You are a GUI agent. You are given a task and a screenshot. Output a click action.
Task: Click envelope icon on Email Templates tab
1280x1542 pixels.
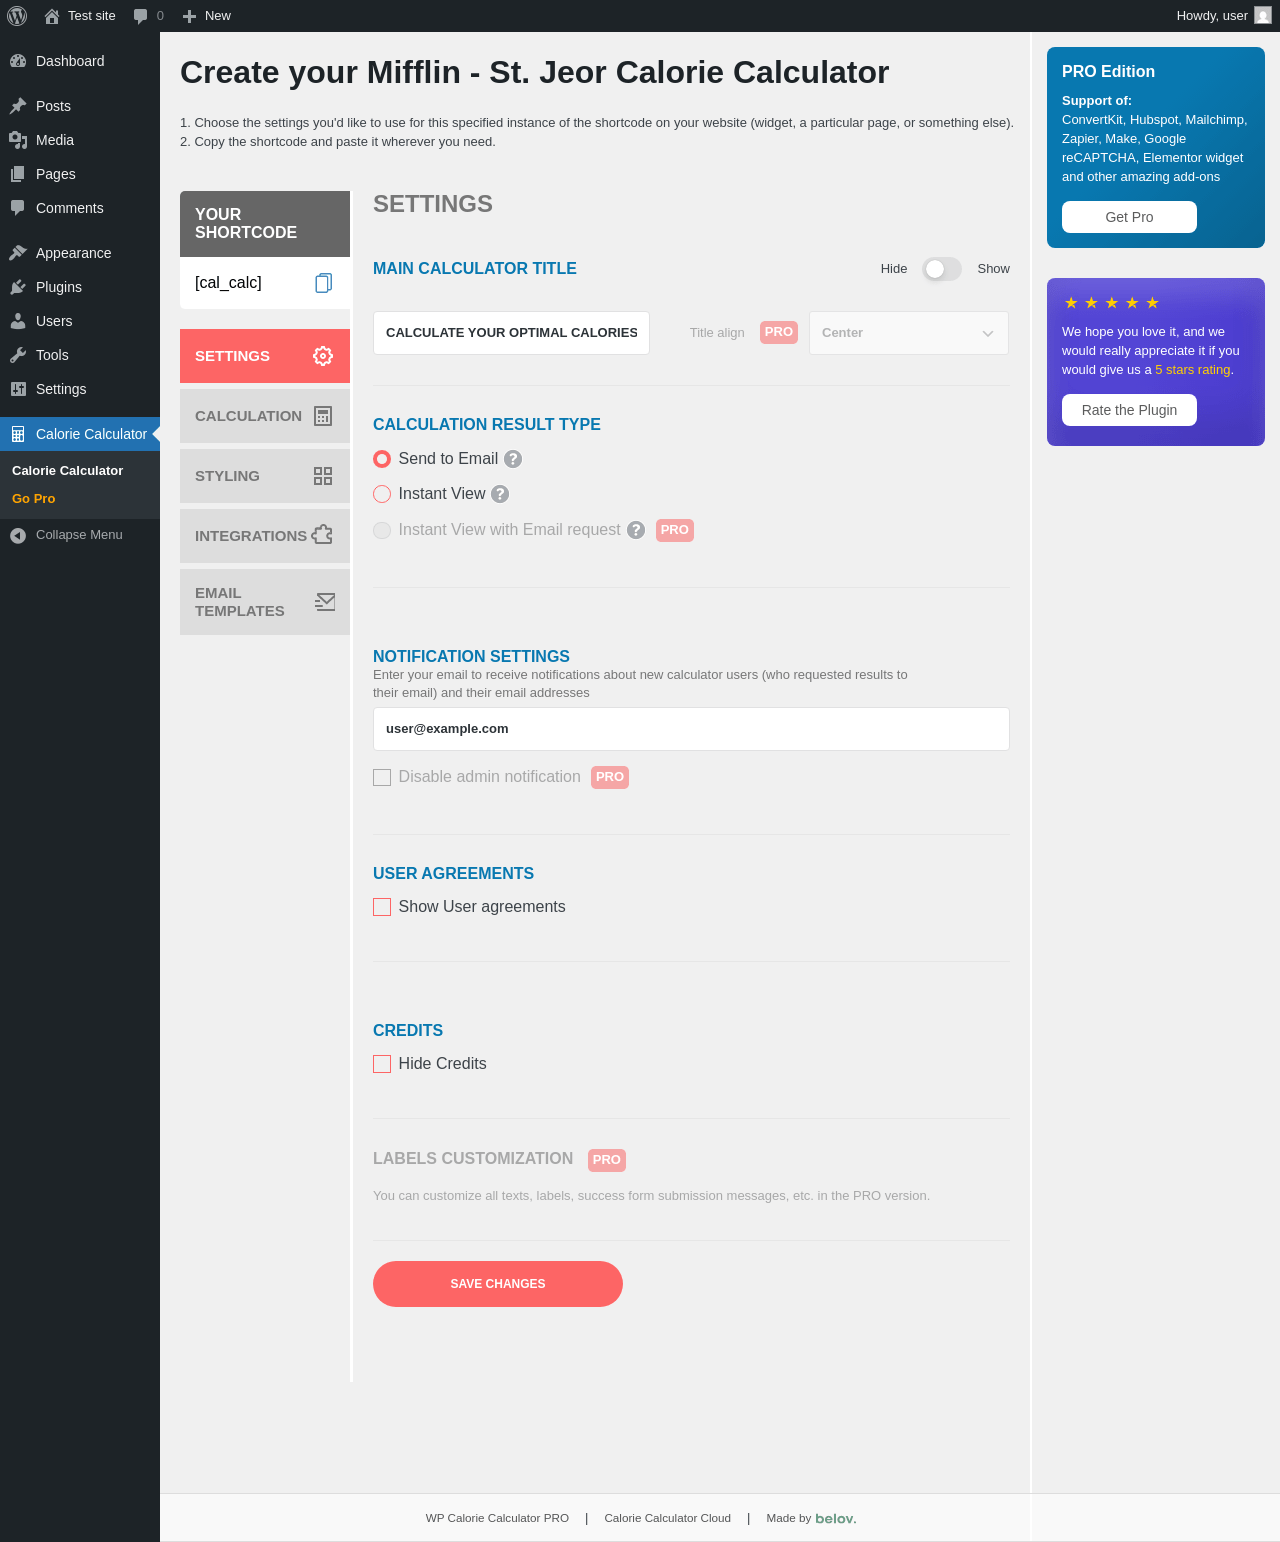[325, 601]
